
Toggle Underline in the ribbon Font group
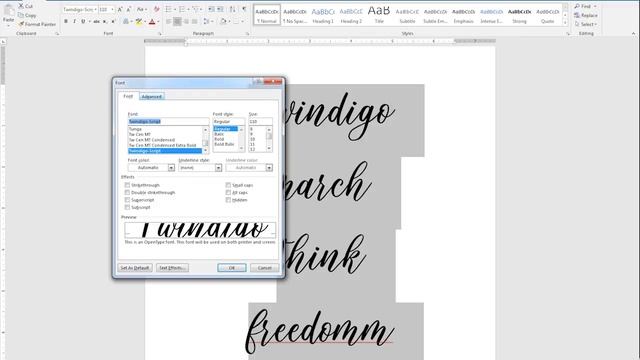tap(83, 21)
